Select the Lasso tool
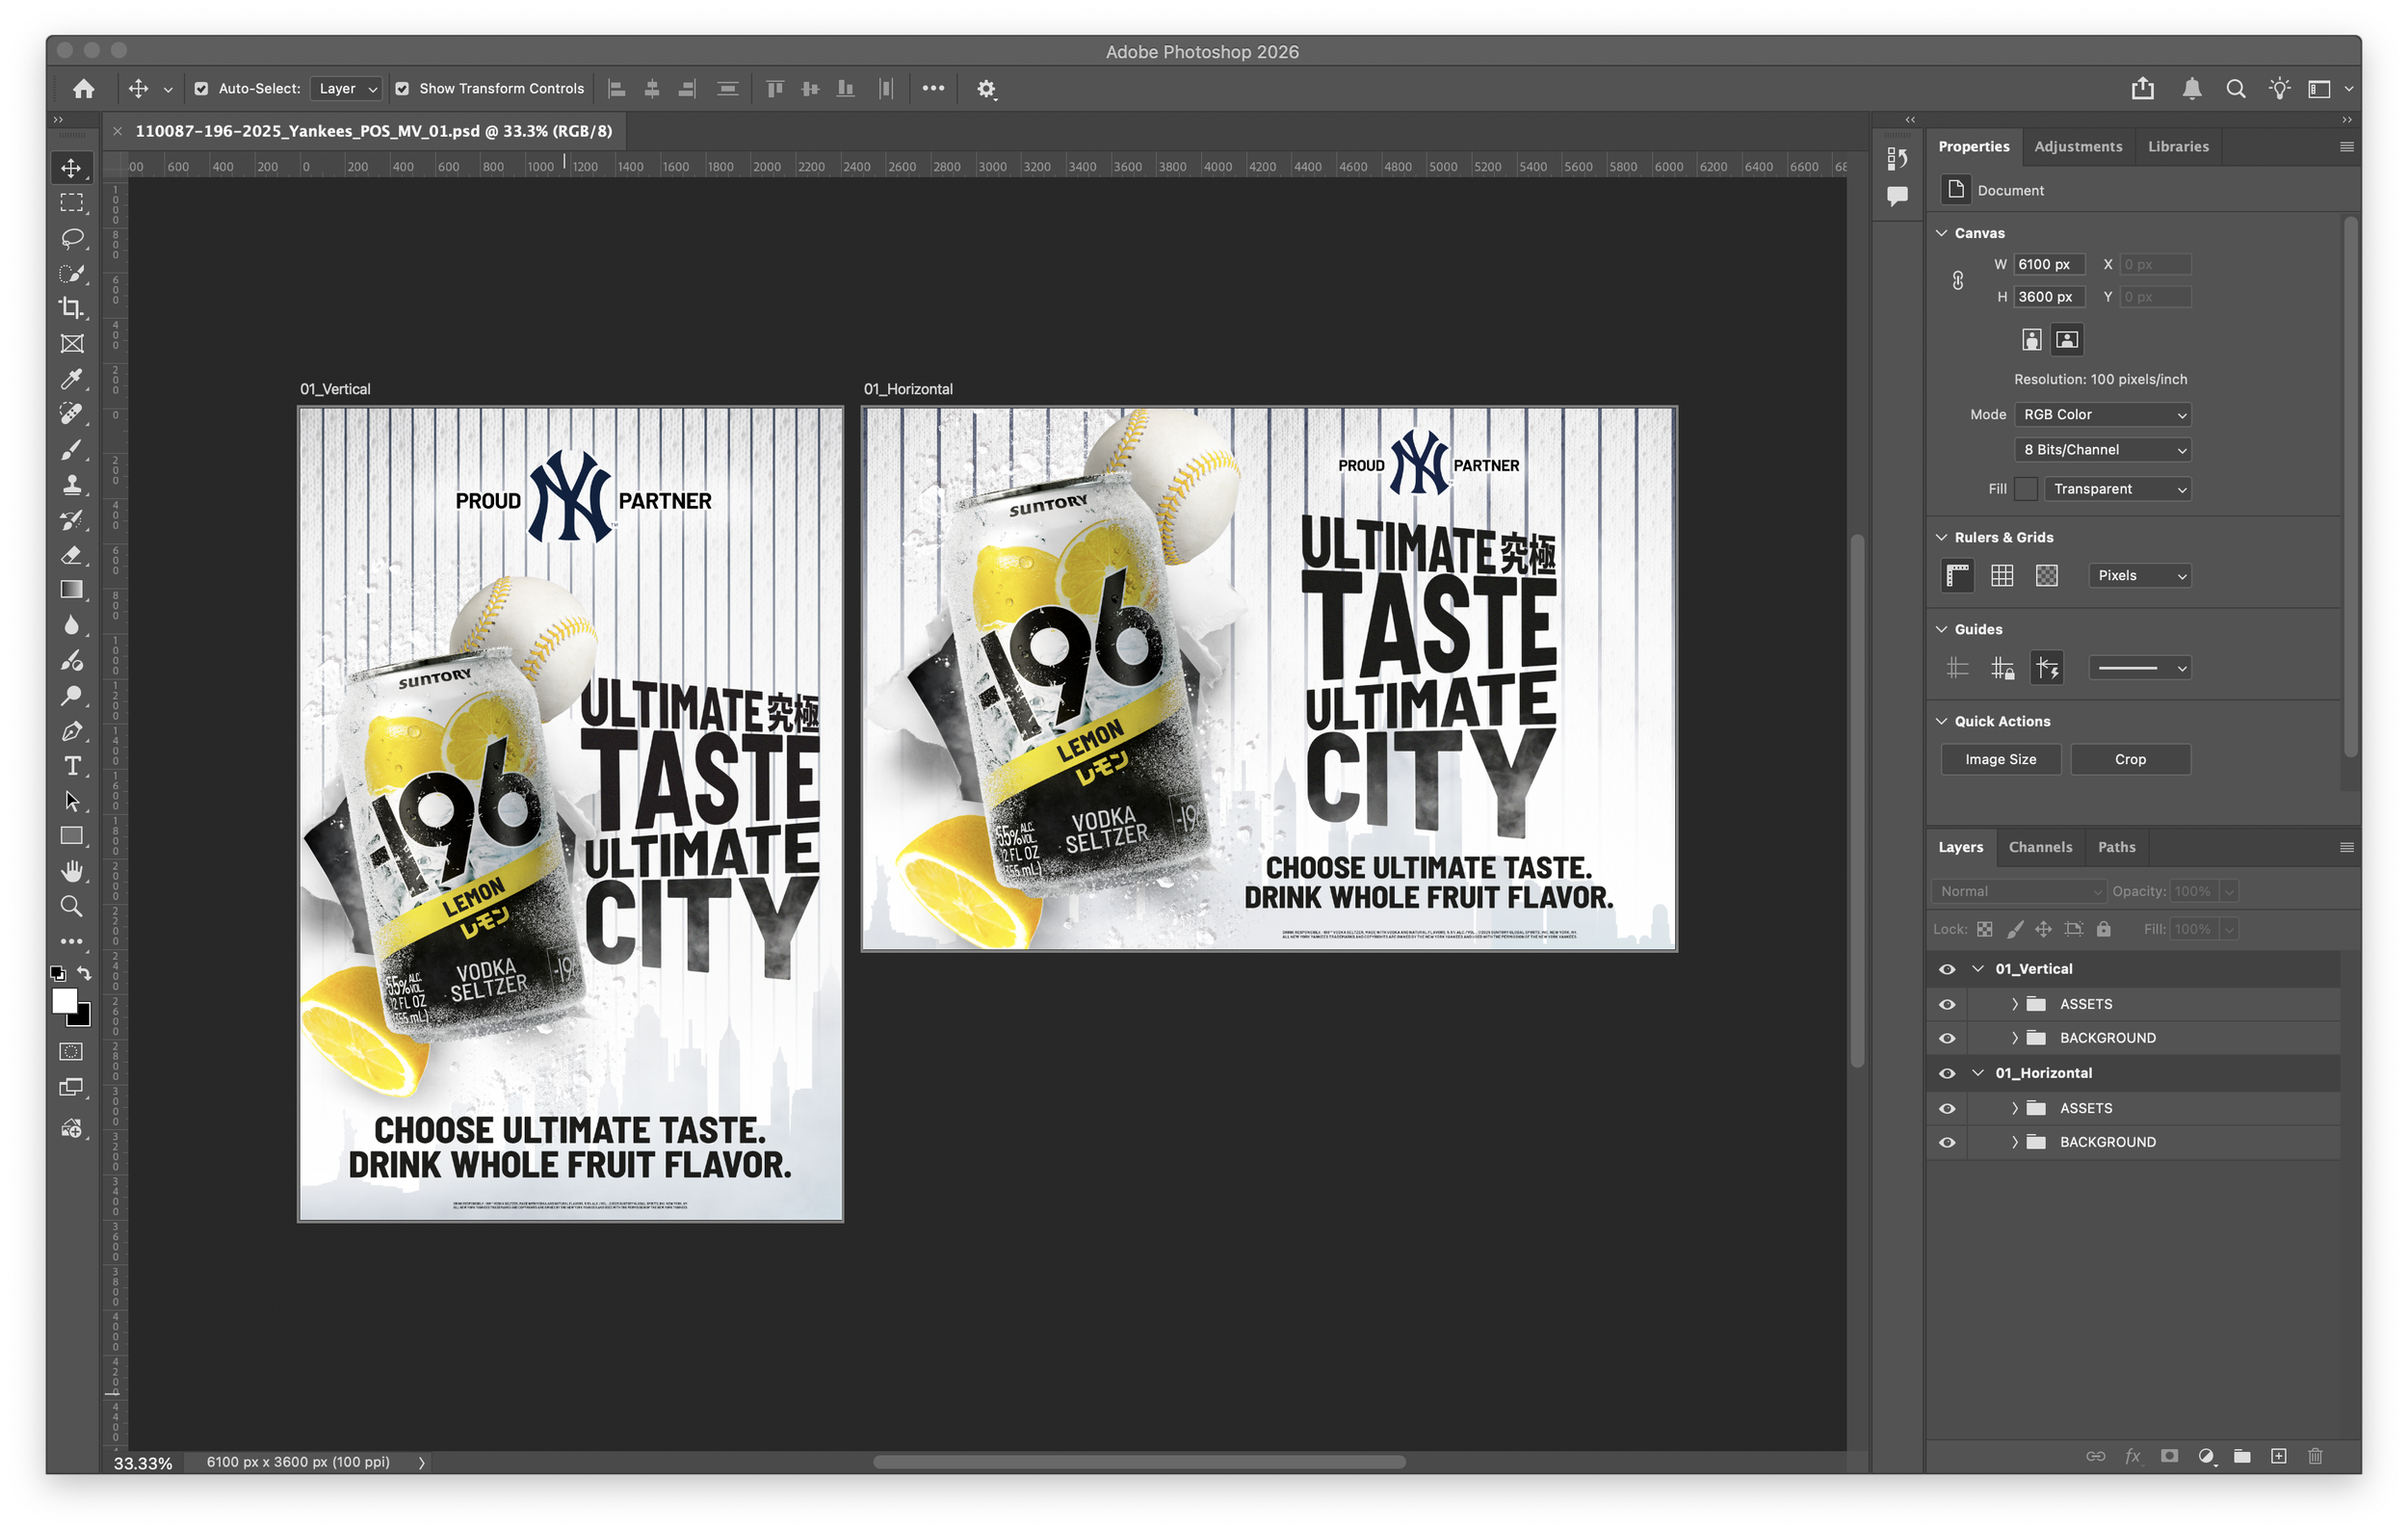Viewport: 2408px width, 1531px height. pyautogui.click(x=71, y=238)
